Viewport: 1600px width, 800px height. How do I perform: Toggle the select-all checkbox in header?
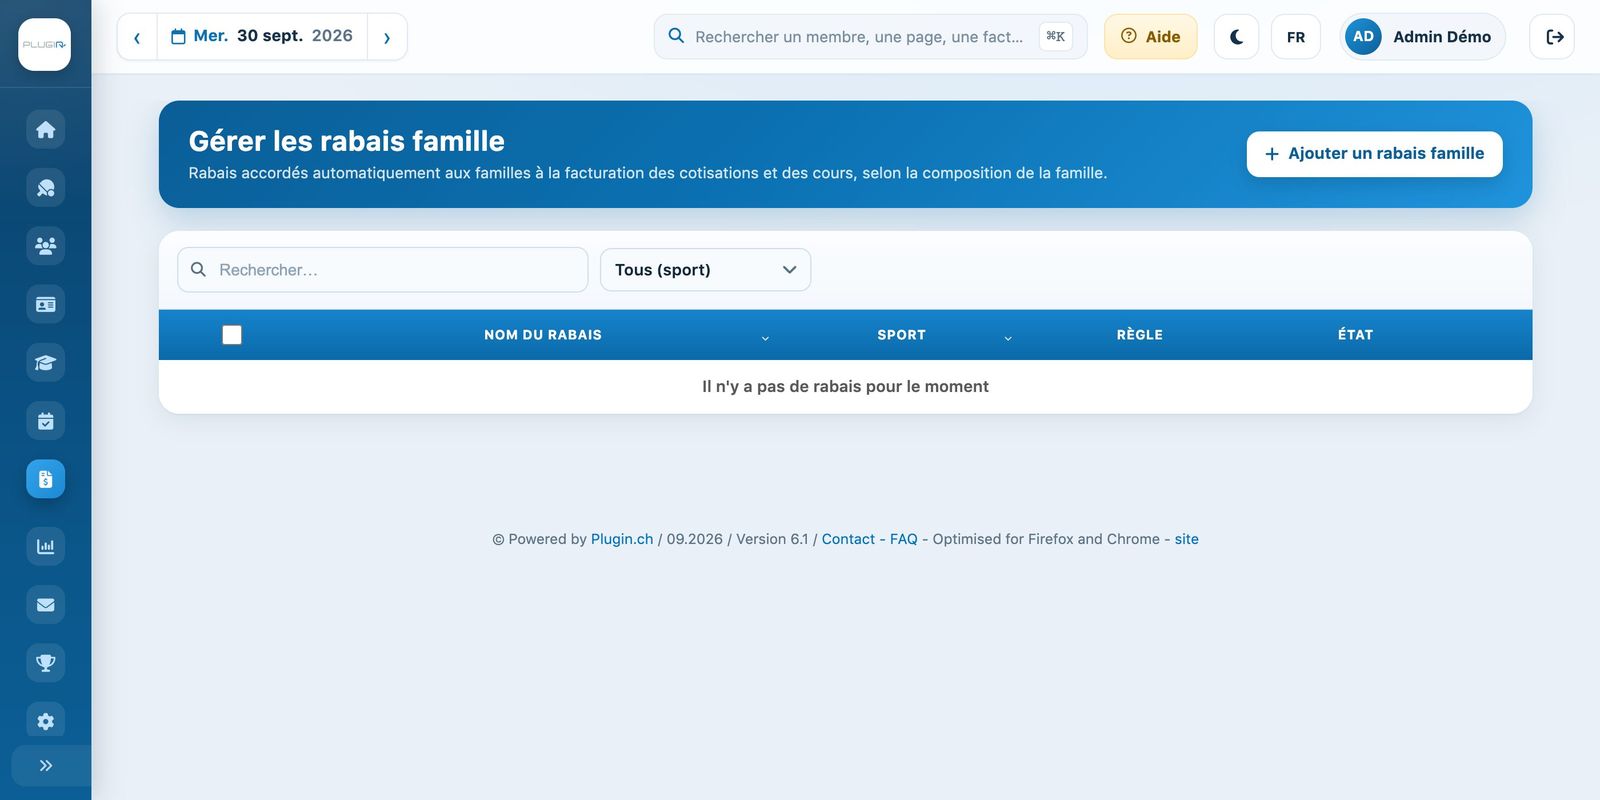[232, 335]
